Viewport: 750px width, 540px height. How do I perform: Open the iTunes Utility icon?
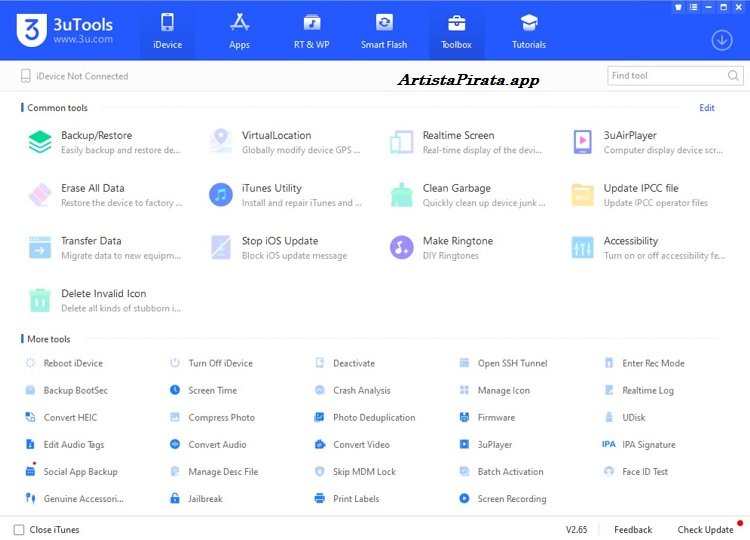click(221, 195)
